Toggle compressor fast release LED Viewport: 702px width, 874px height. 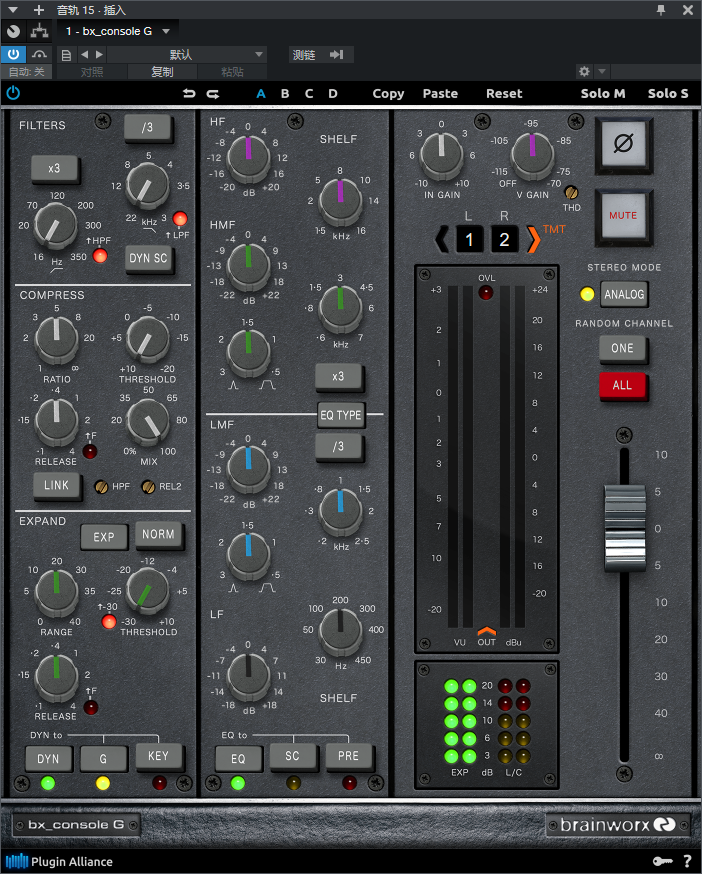click(x=90, y=451)
